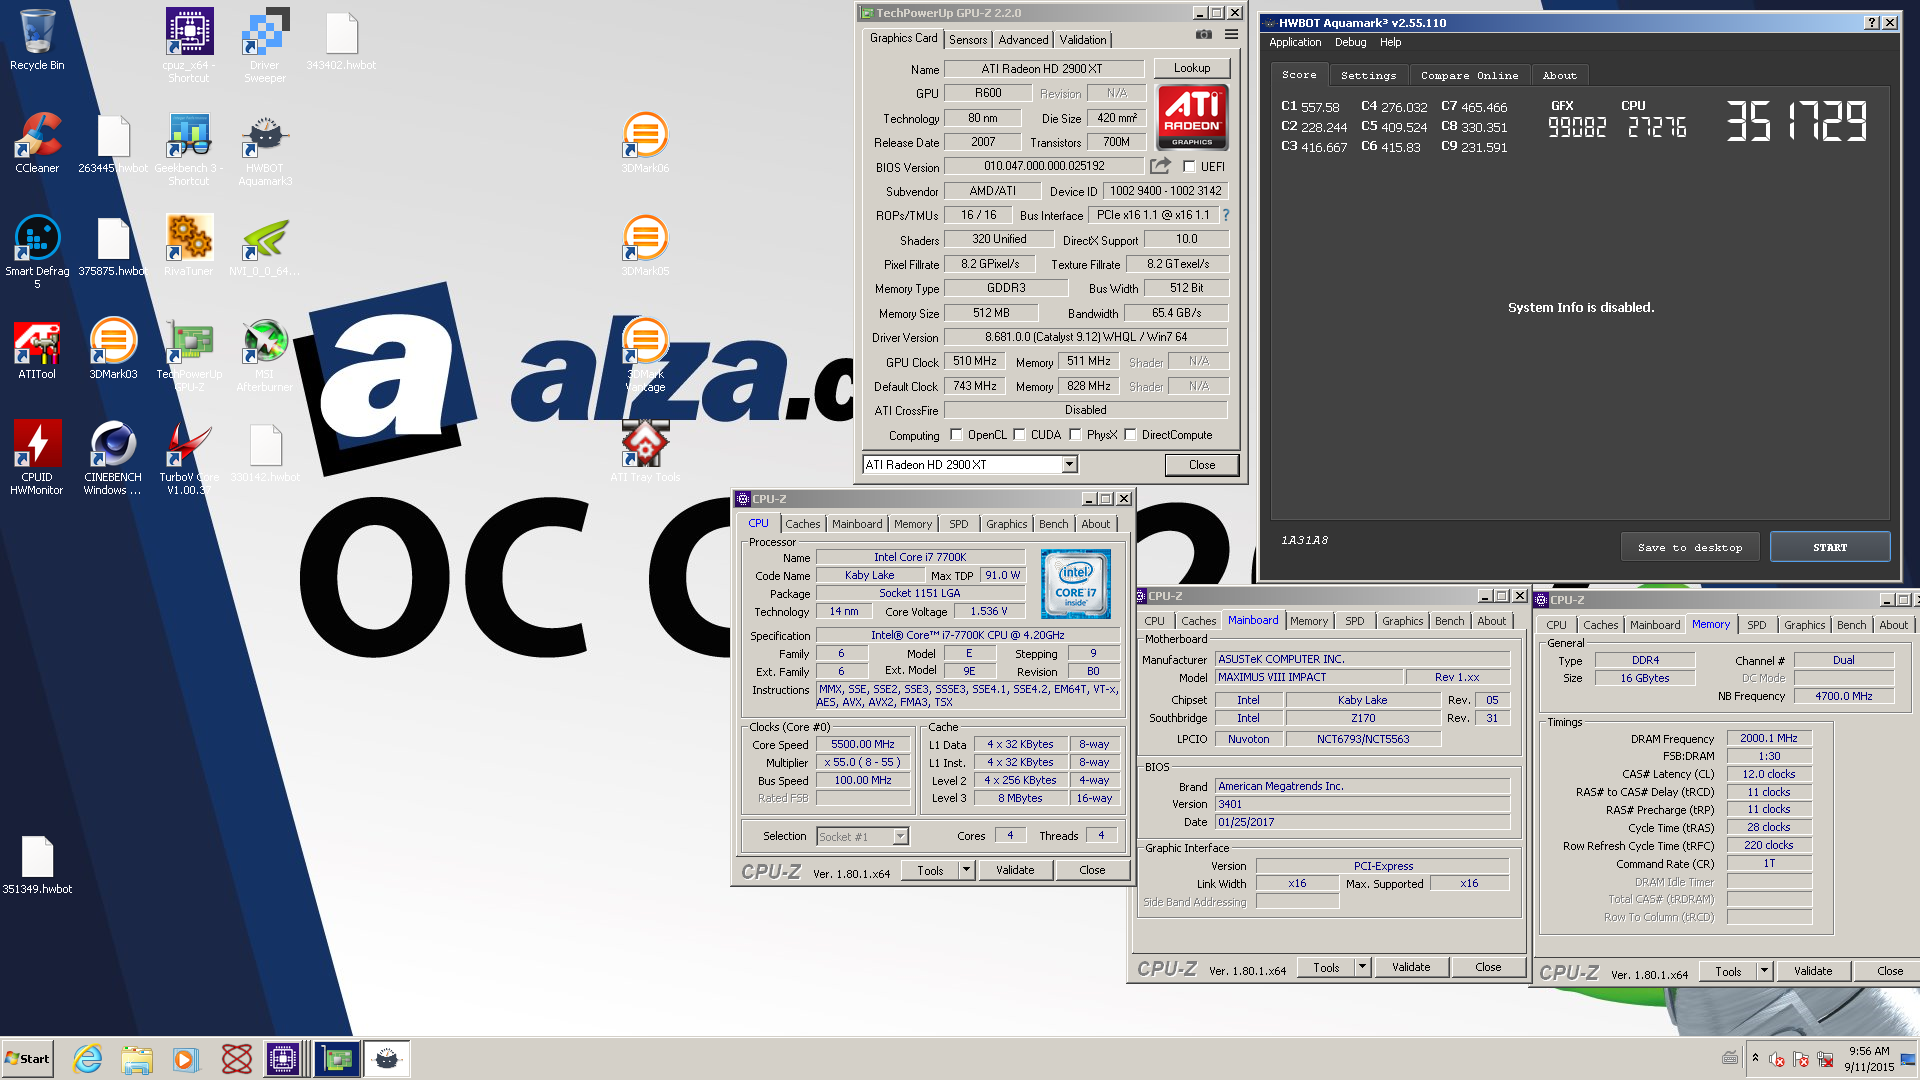Screen dimensions: 1920x1080
Task: Open Internet Explorer from the taskbar
Action: [x=88, y=1059]
